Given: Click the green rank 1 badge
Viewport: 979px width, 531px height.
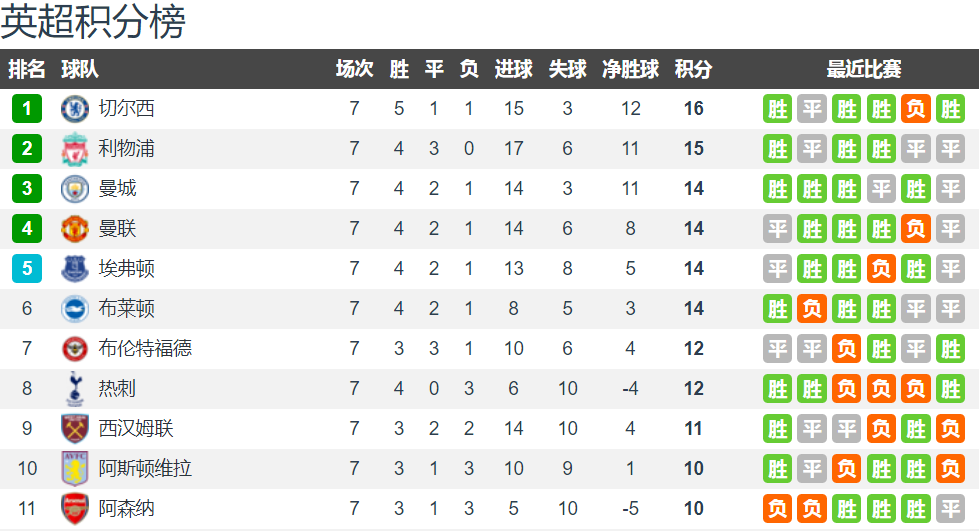Looking at the screenshot, I should pyautogui.click(x=27, y=109).
